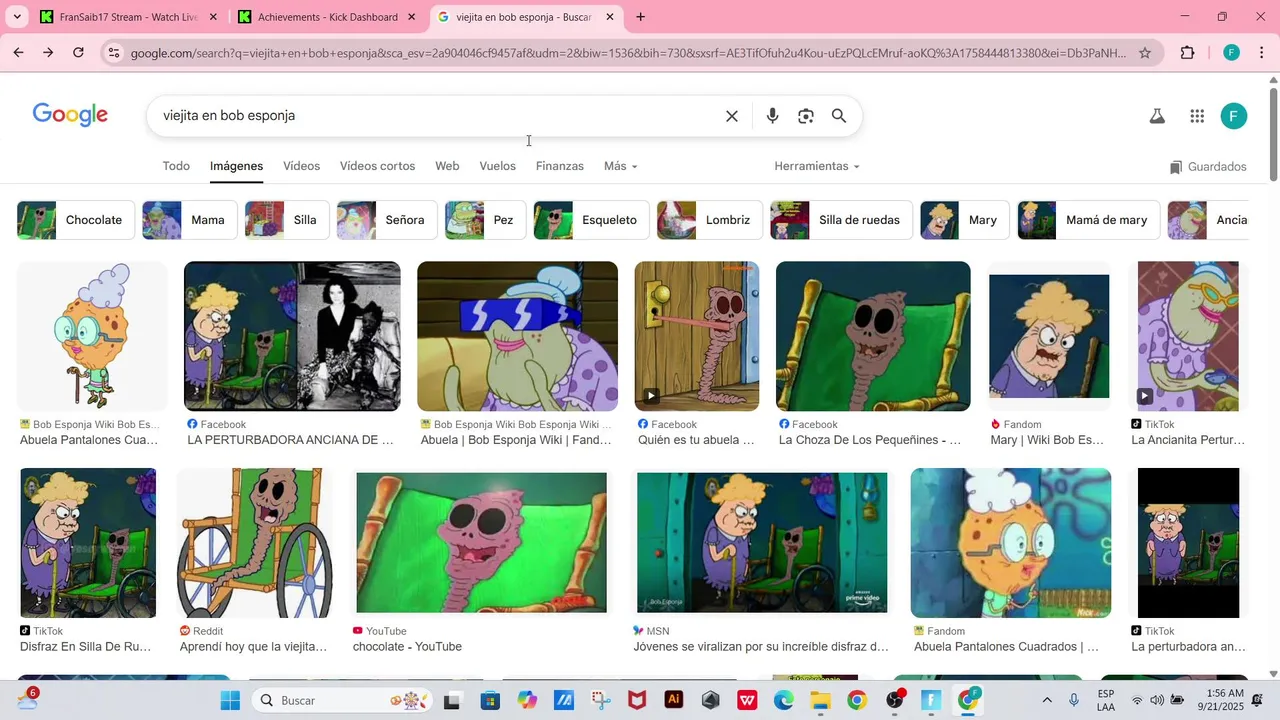The image size is (1280, 720).
Task: Filter images by the Silla de ruedas chip
Action: point(841,220)
